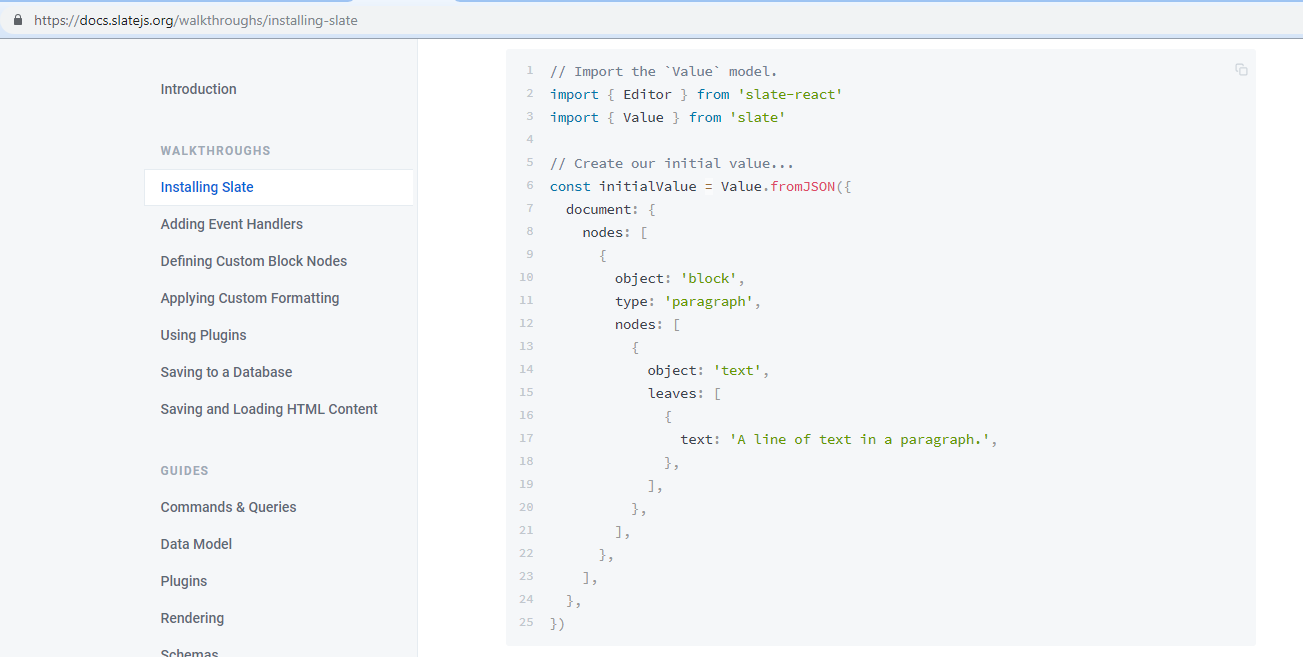Click "leaves:" on line 15

click(x=676, y=393)
